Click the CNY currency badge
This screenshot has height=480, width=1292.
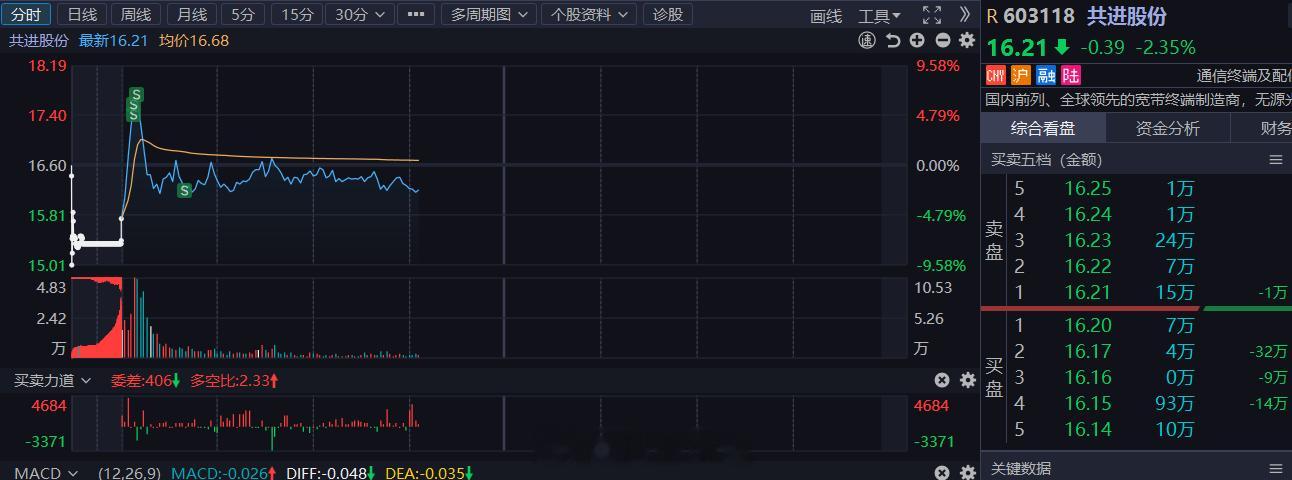995,75
